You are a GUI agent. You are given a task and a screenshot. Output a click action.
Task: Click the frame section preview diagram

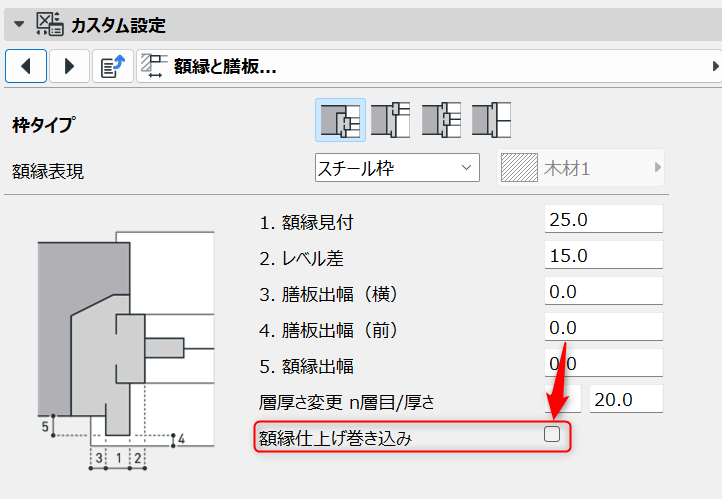(126, 351)
